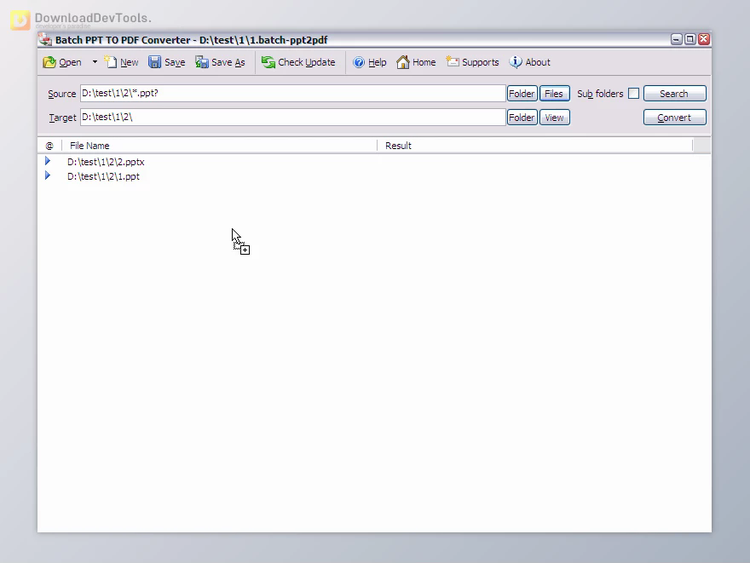Click the Search button

pyautogui.click(x=674, y=93)
